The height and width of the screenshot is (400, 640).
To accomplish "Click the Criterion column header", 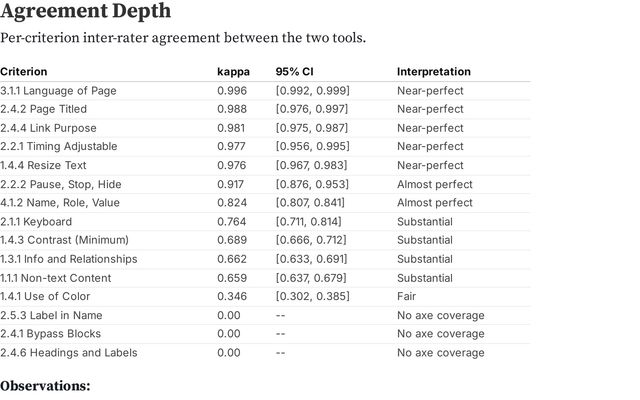I will point(24,72).
